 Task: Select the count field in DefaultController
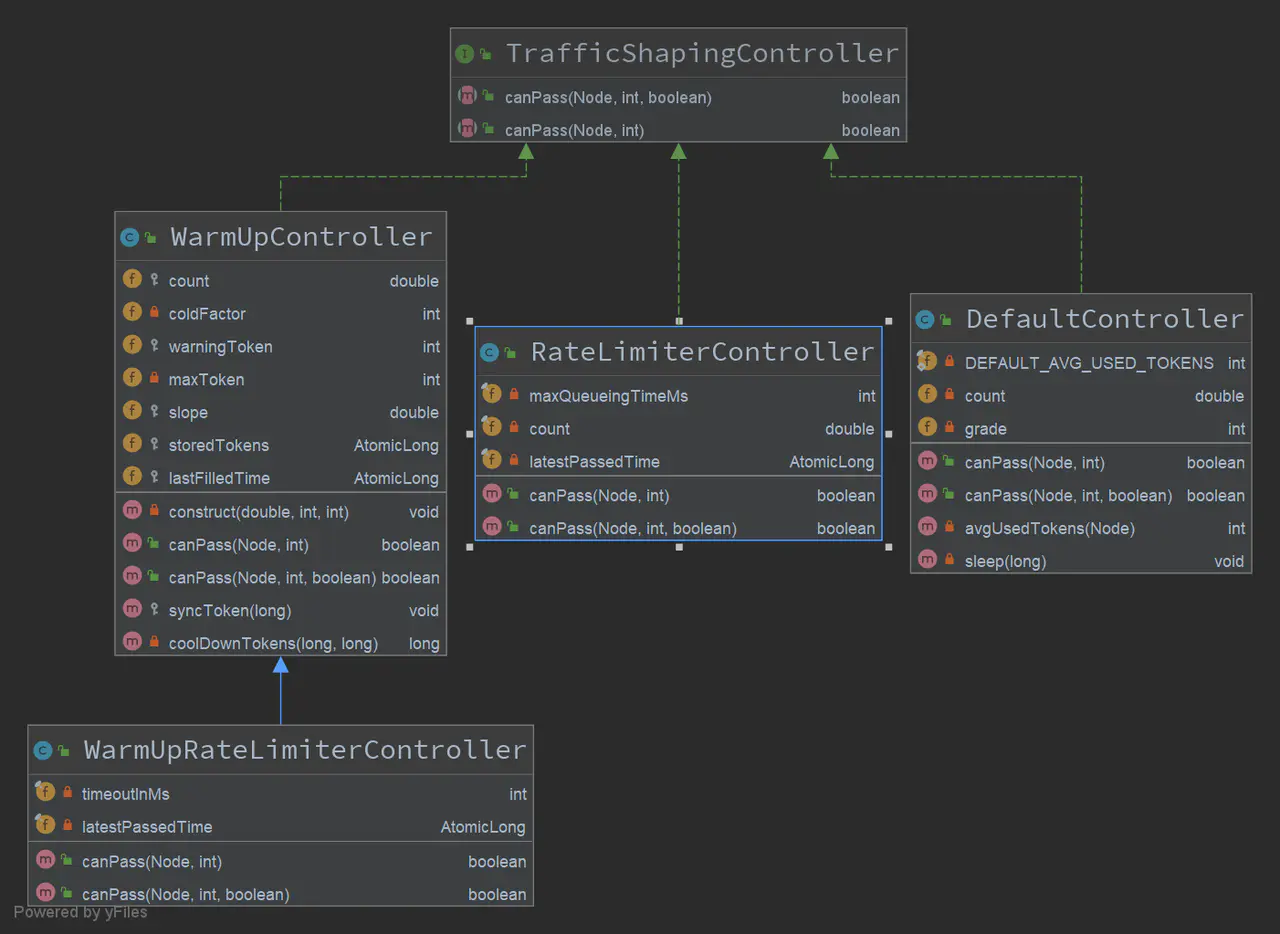[x=1081, y=396]
